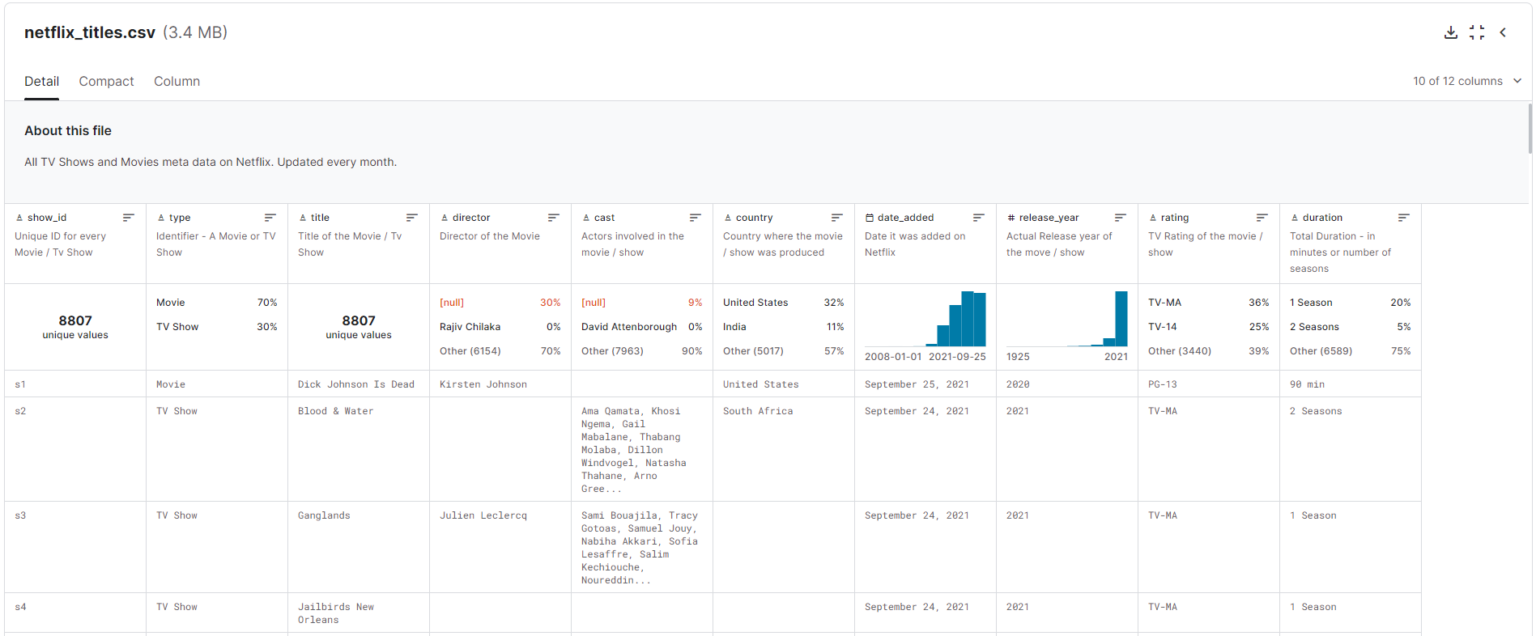Download the netflix_titles.csv file
This screenshot has width=1536, height=636.
(1450, 31)
